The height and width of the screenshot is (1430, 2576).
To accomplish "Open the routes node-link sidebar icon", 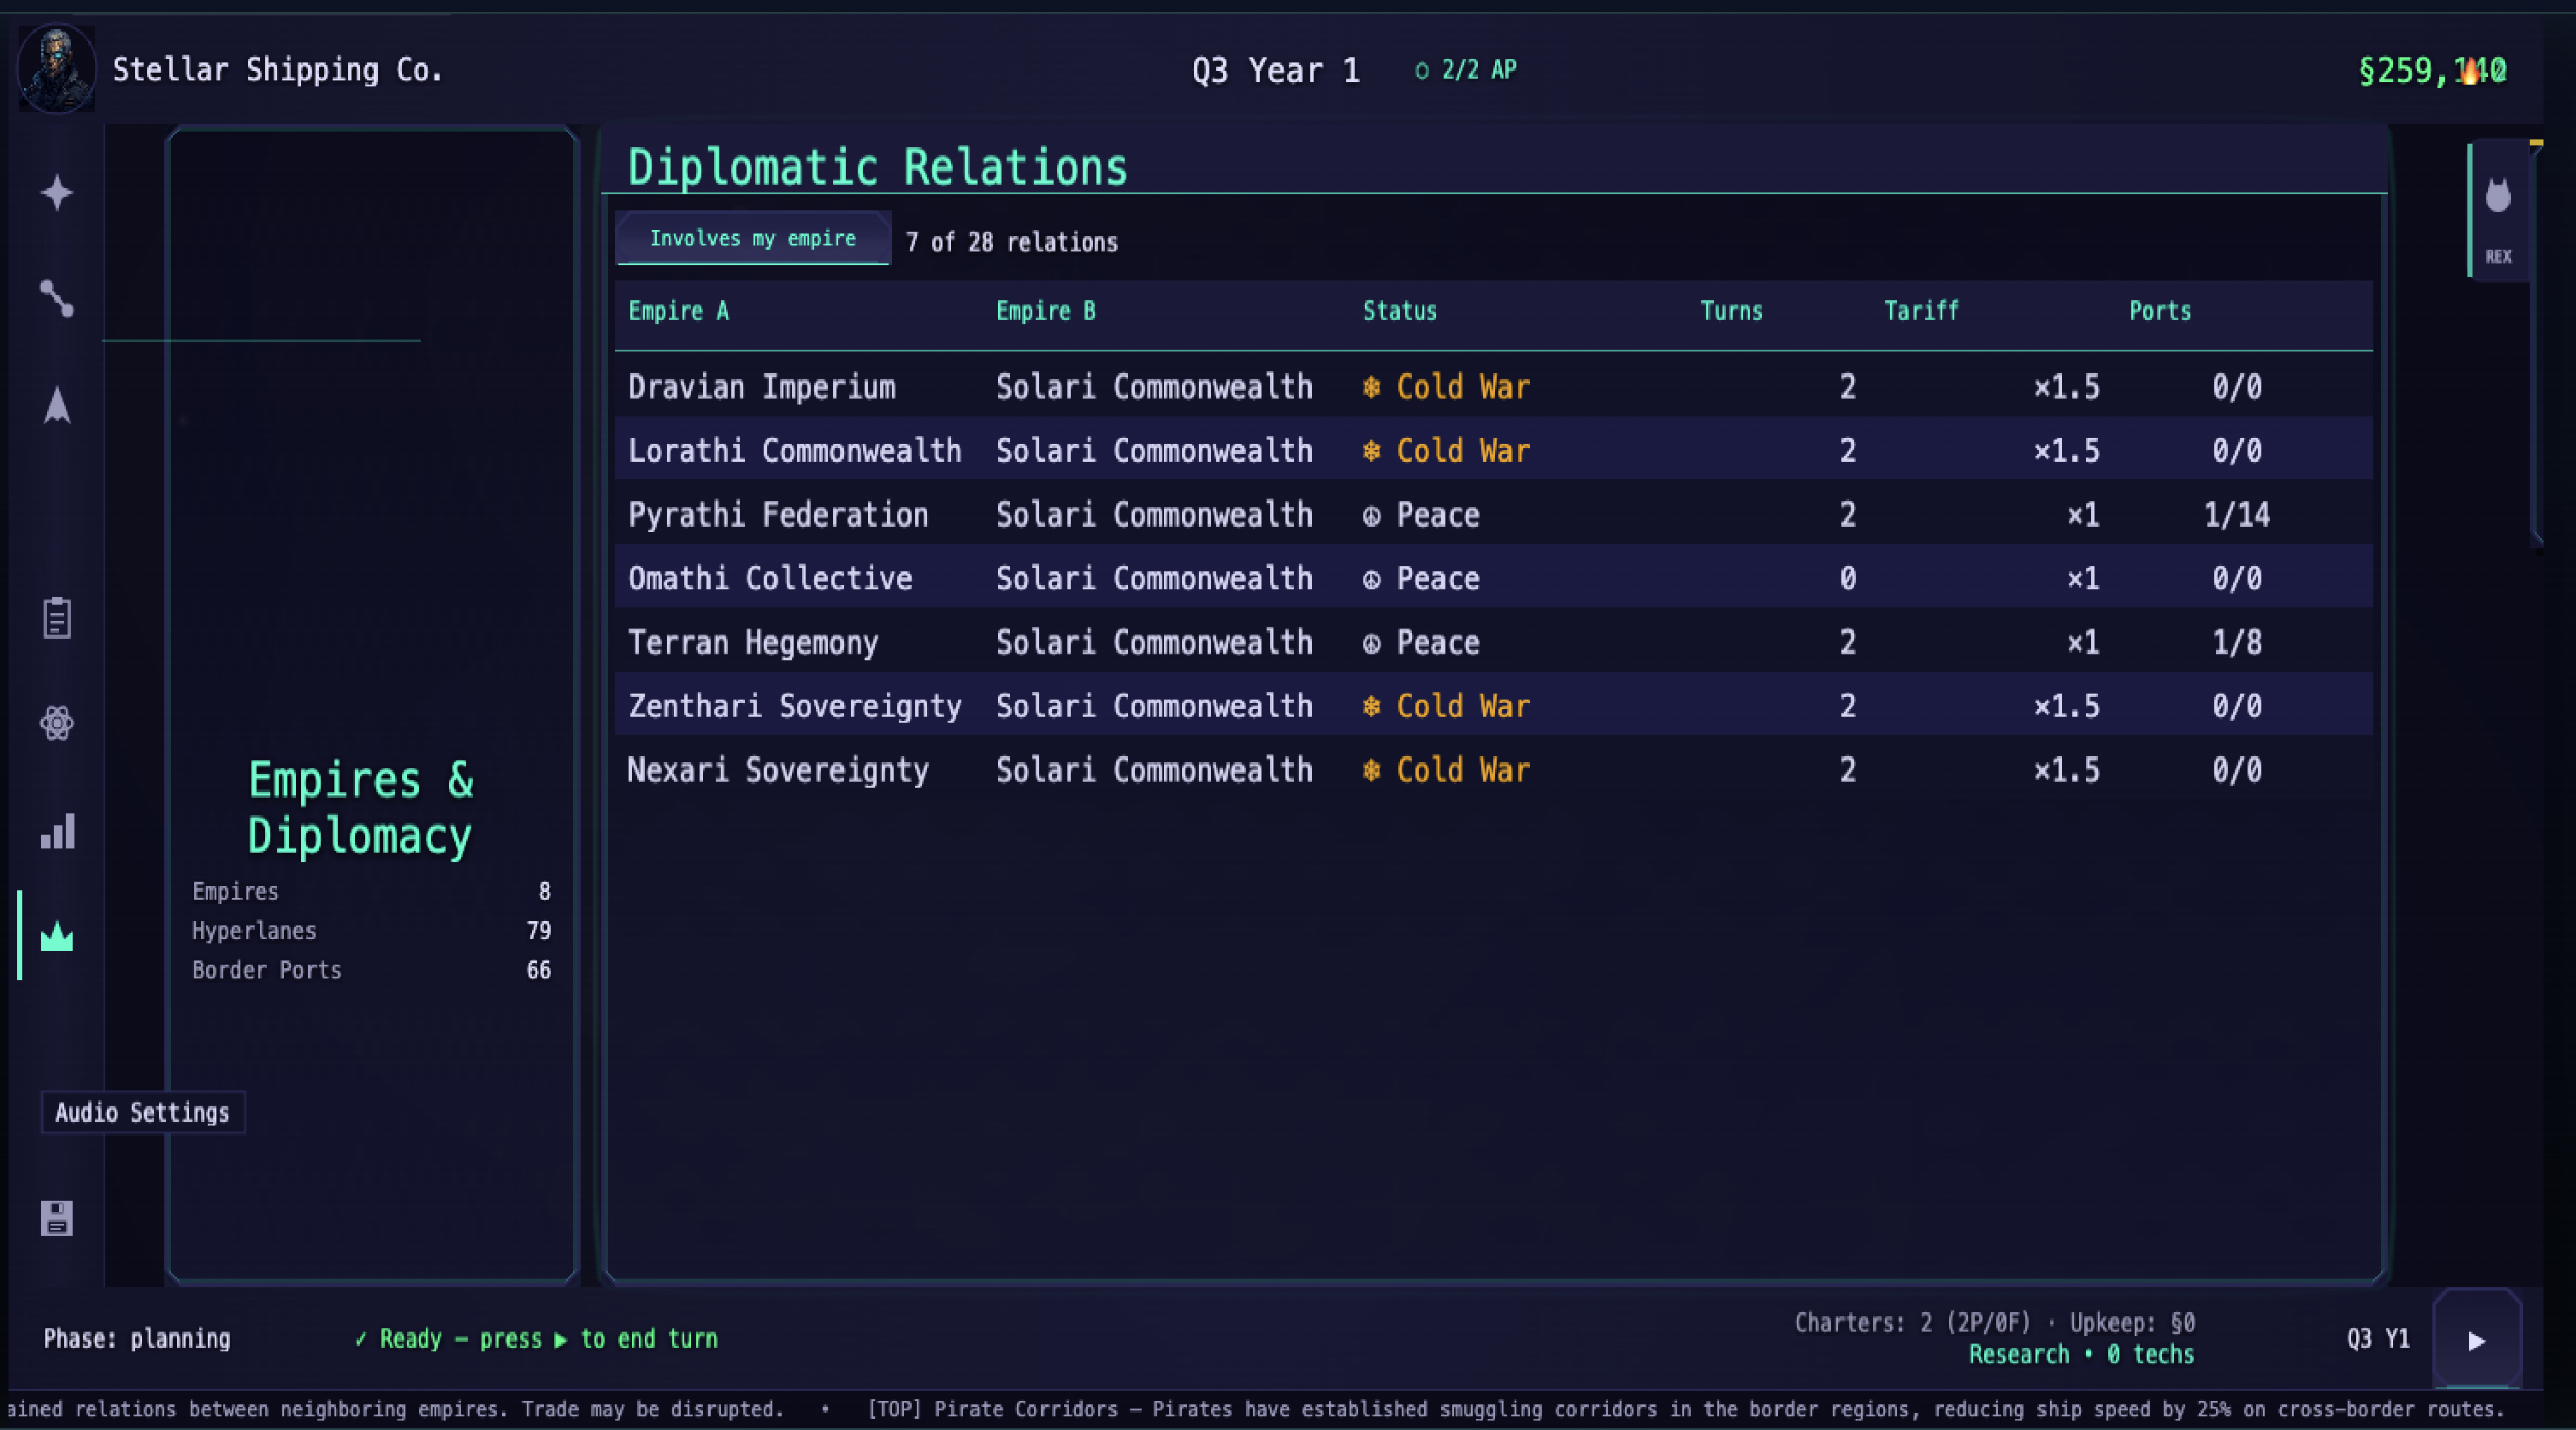I will [57, 298].
